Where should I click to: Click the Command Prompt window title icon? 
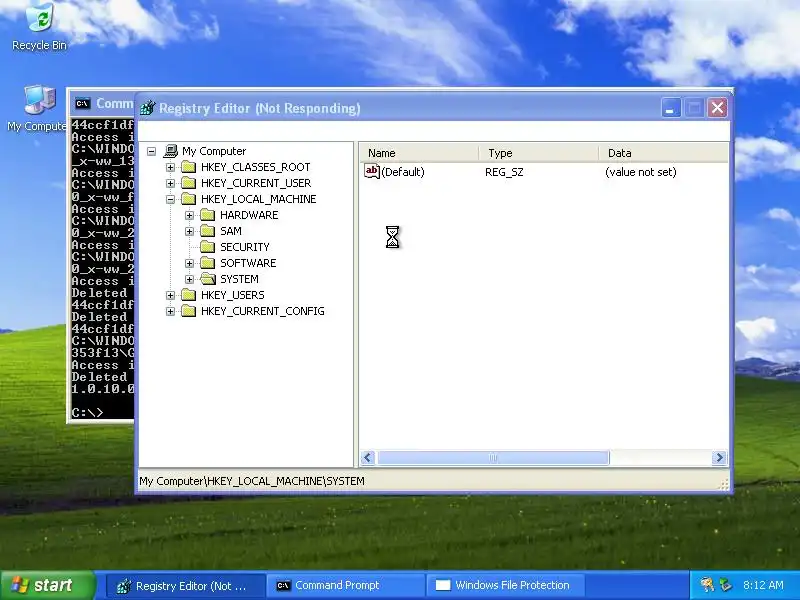point(82,104)
